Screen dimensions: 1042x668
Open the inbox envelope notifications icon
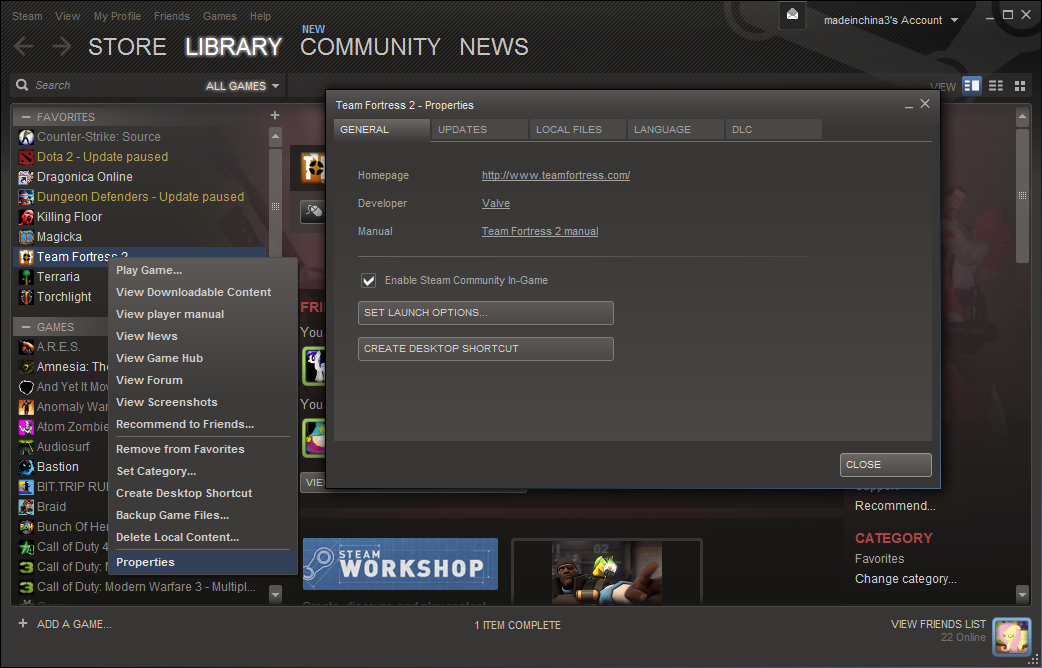pos(792,15)
